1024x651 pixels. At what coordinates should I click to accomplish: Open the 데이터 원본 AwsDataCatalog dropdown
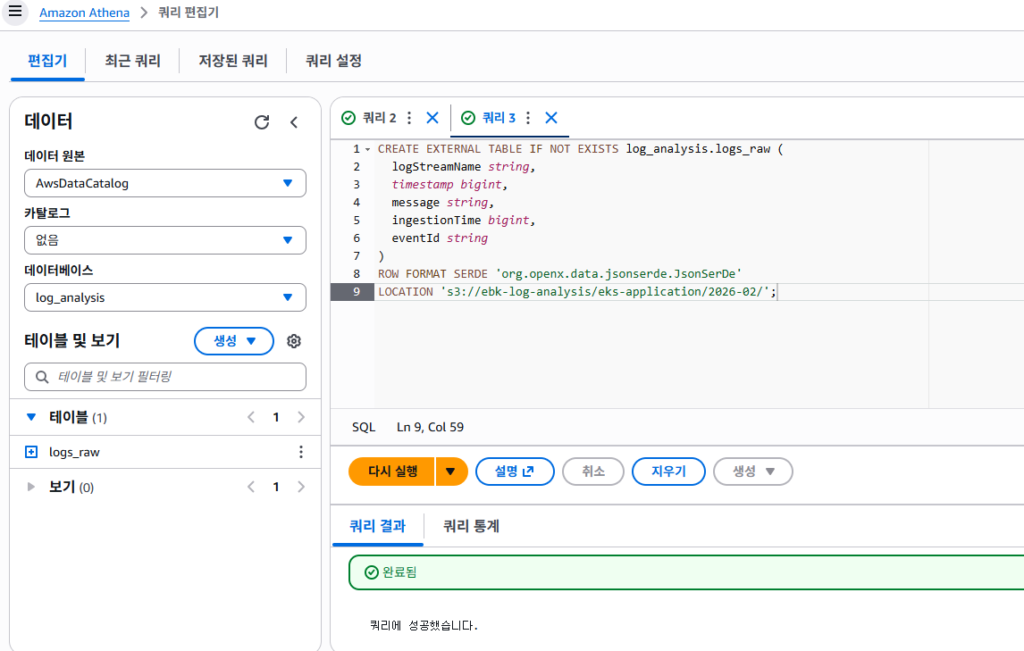point(165,184)
